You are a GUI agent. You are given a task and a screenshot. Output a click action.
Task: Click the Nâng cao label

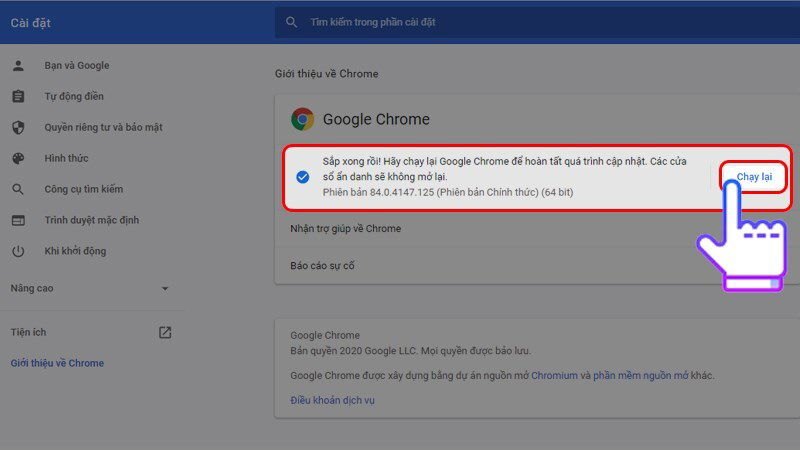coord(32,288)
